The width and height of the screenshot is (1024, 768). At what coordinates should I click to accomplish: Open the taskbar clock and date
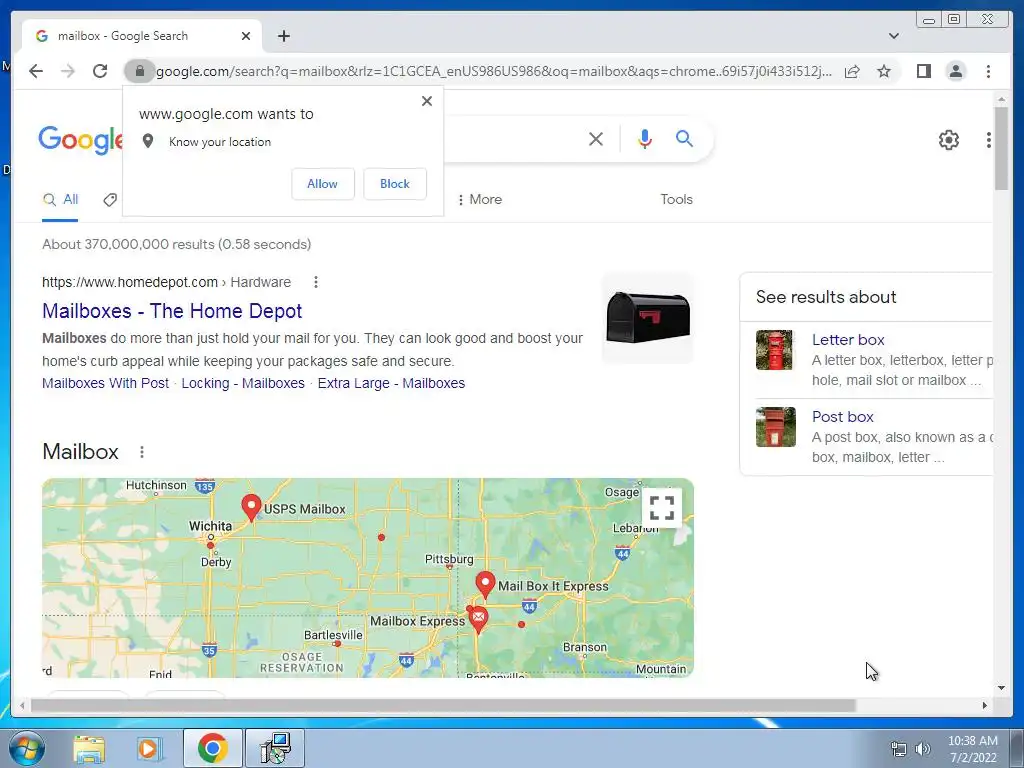(972, 749)
